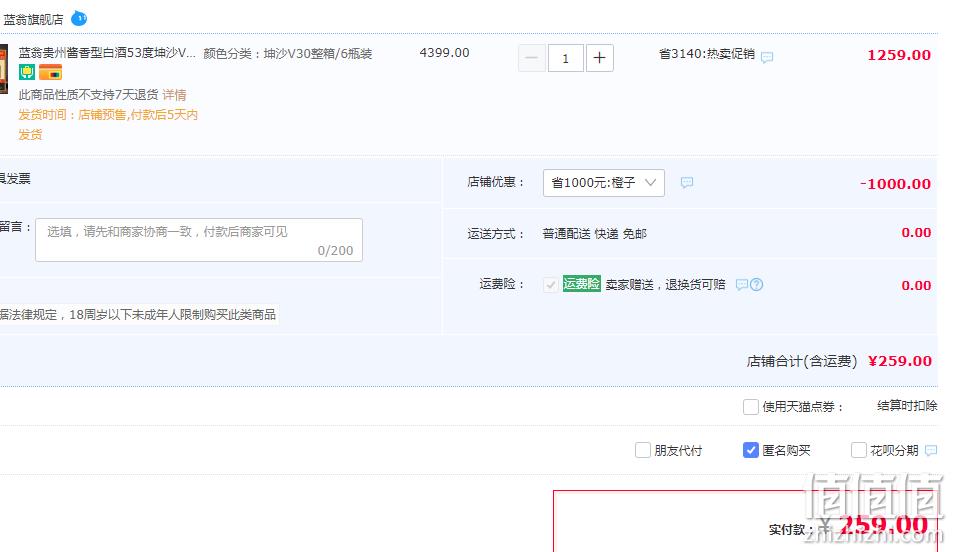Open the 蓝翁旗舰店 store link
The height and width of the screenshot is (552, 953).
(33, 19)
